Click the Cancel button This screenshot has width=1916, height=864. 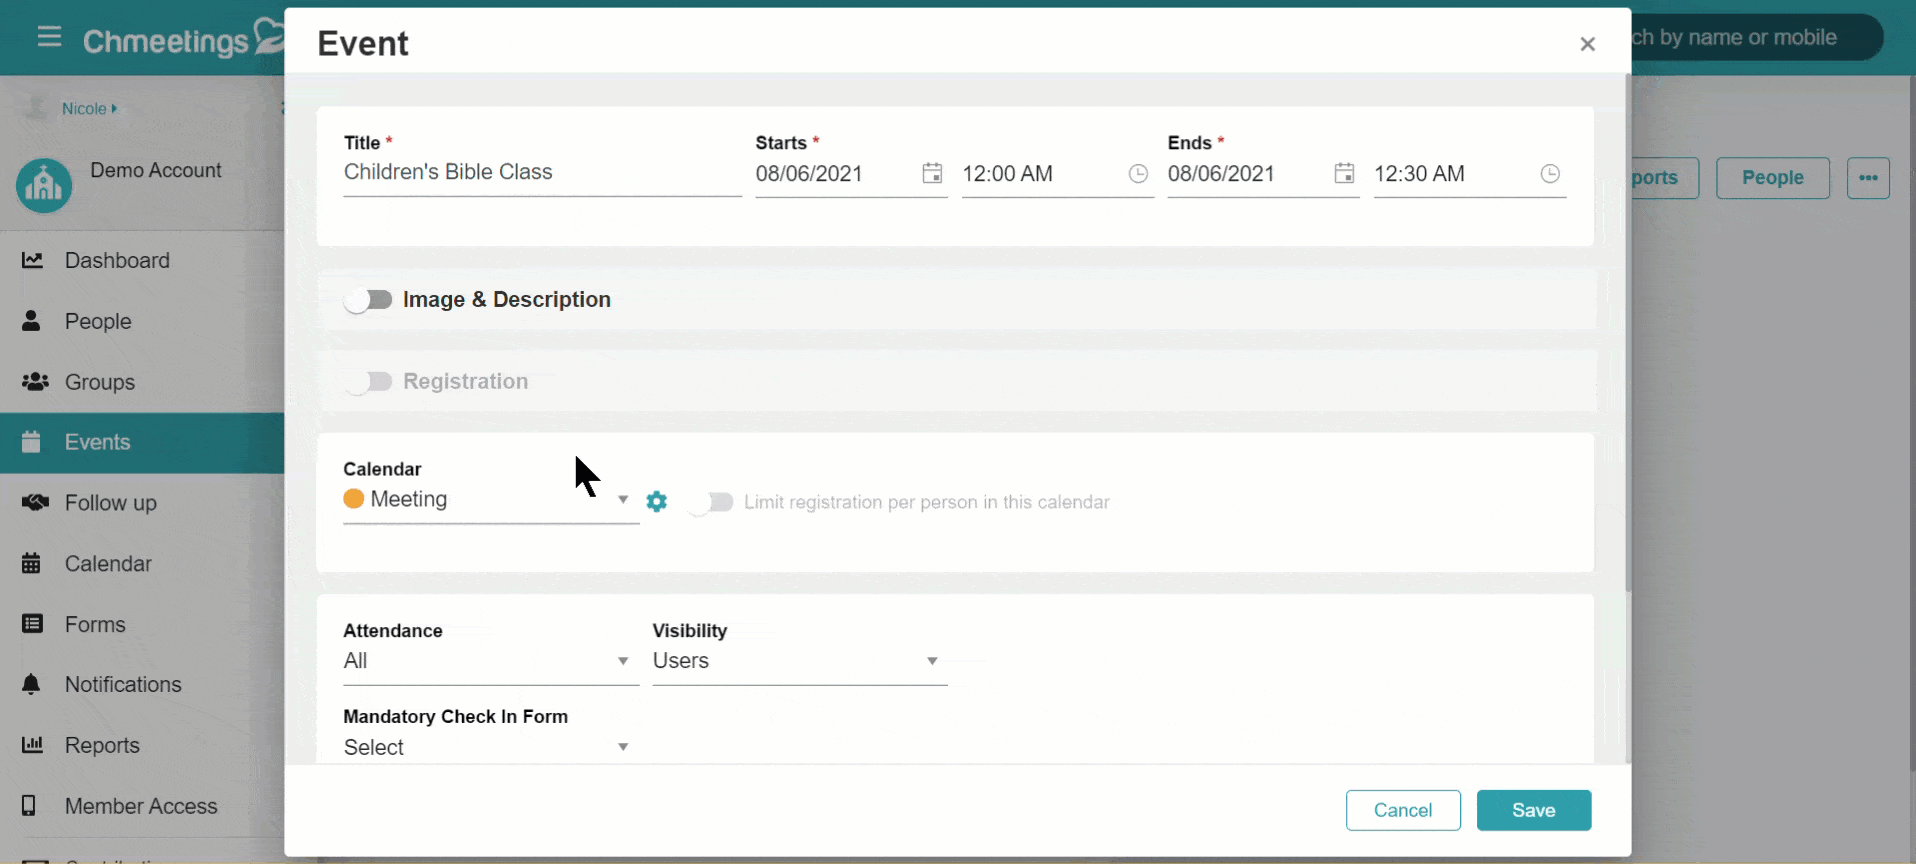[x=1403, y=810]
